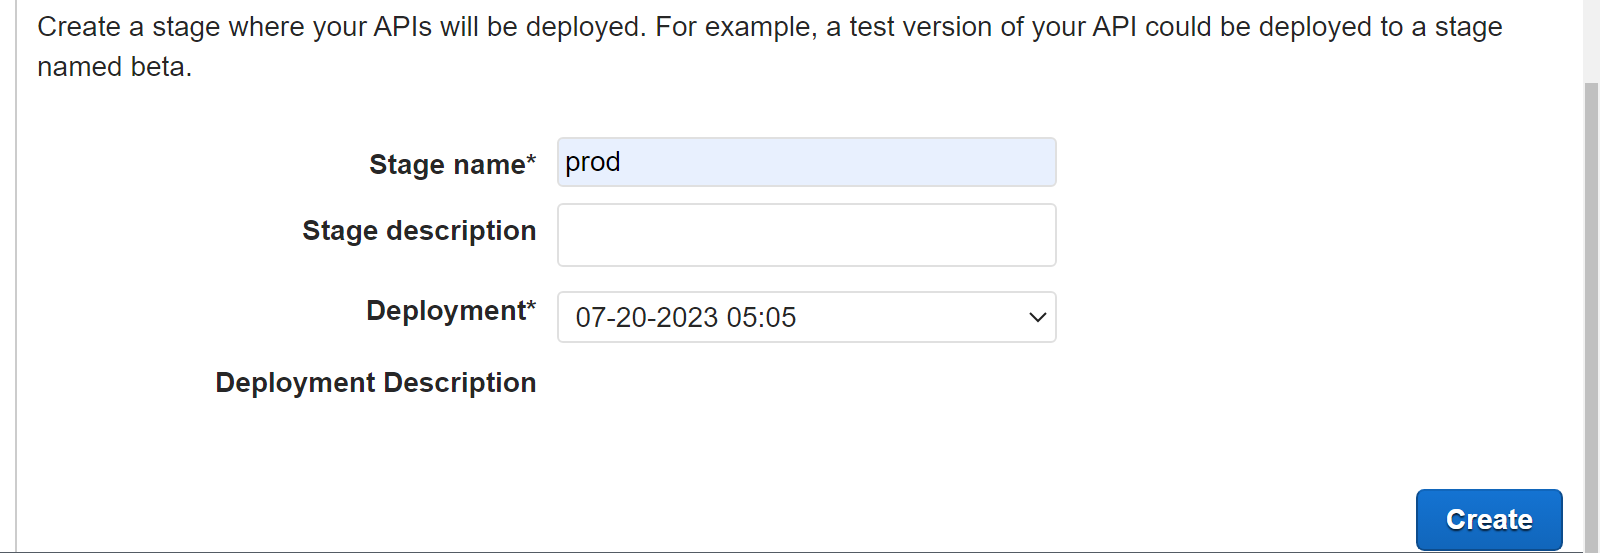The height and width of the screenshot is (553, 1600).
Task: Click inside the empty Stage description box
Action: (807, 235)
